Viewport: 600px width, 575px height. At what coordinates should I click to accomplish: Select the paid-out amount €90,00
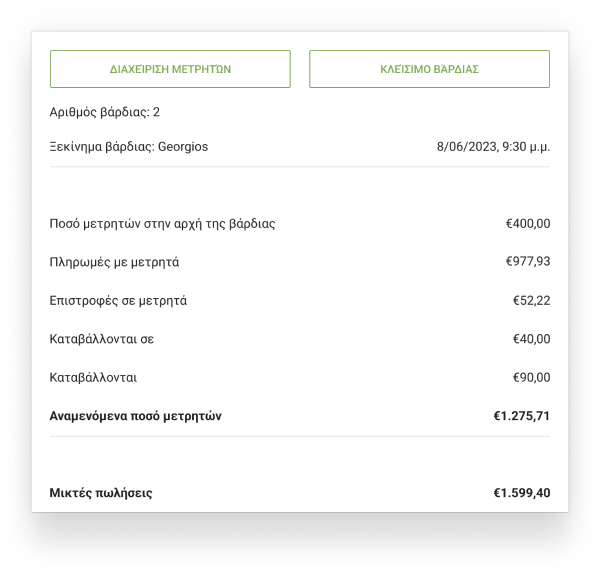(532, 378)
